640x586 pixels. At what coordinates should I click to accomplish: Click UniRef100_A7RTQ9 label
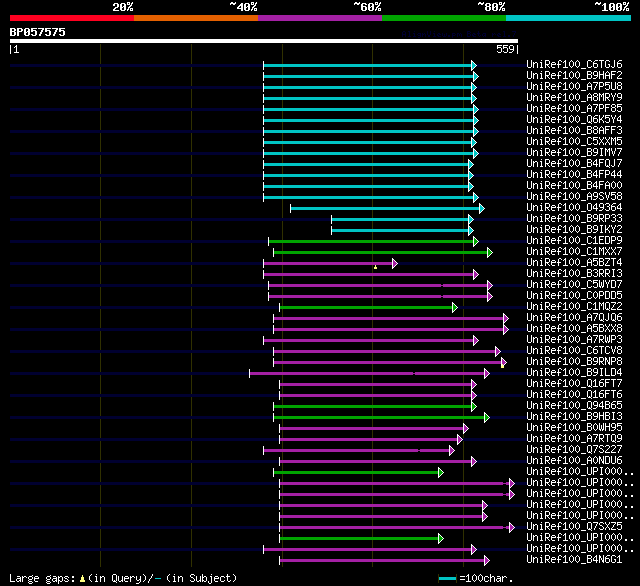tap(574, 439)
